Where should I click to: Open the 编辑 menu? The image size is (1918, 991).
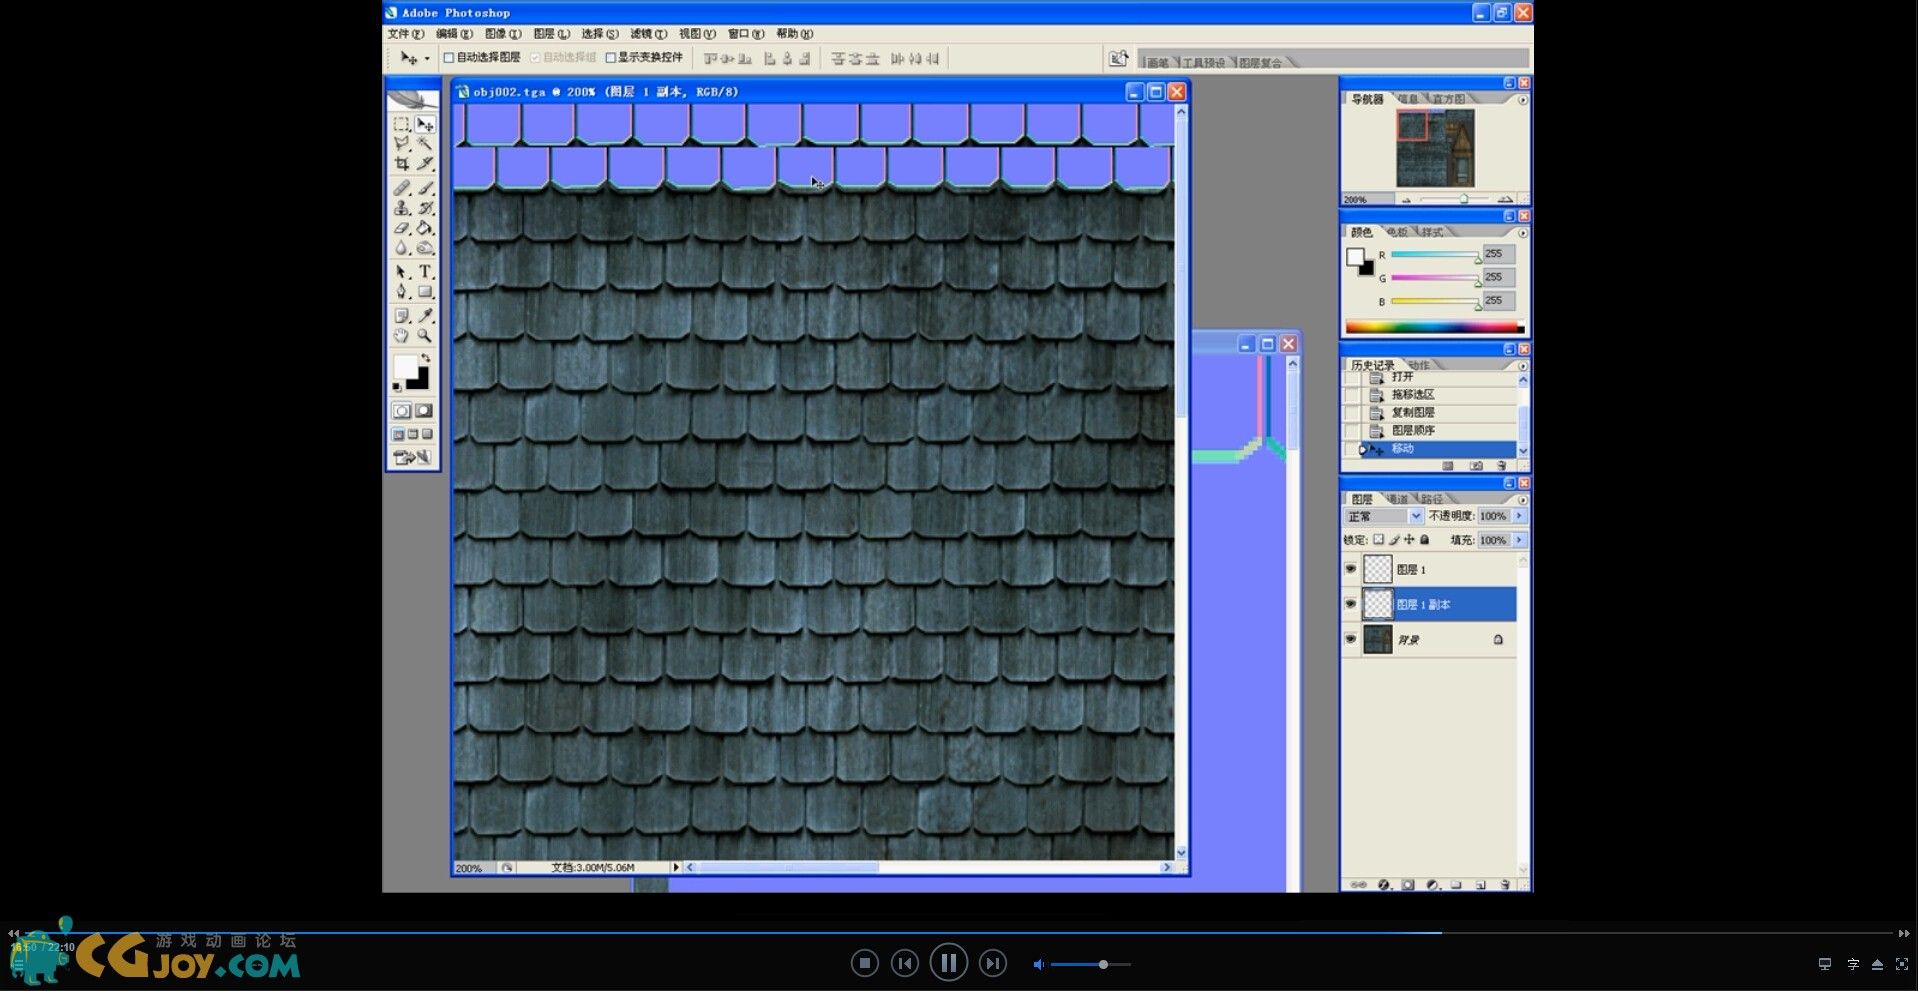pos(454,34)
